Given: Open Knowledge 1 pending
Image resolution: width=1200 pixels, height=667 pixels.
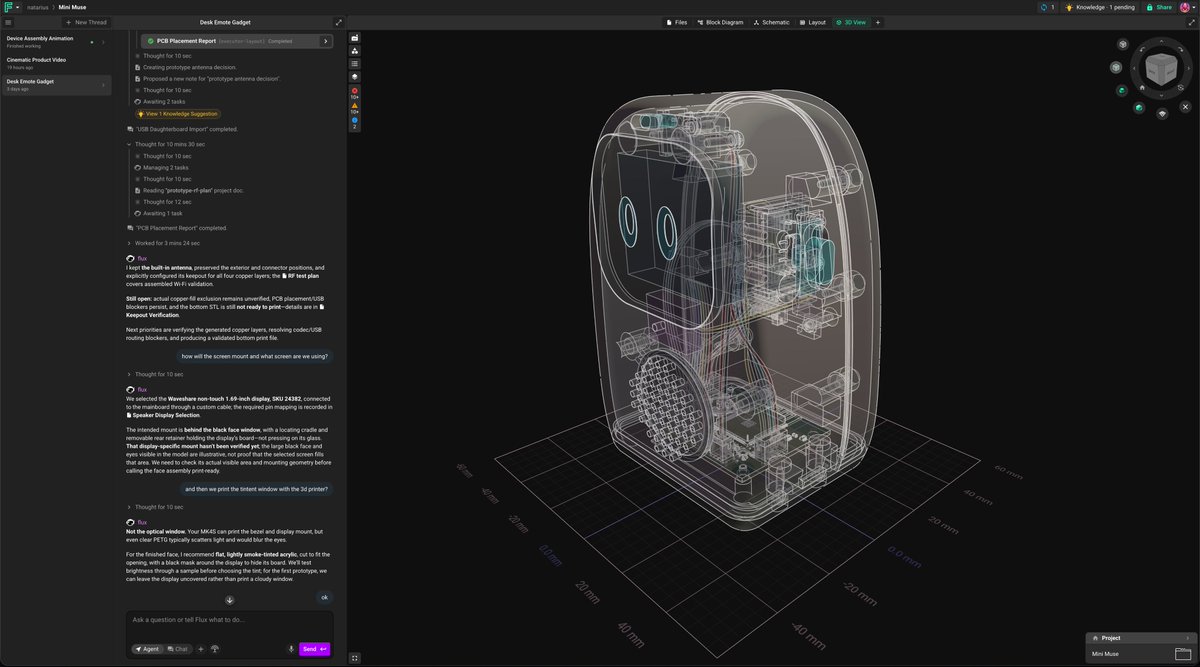Looking at the screenshot, I should [x=1101, y=7].
